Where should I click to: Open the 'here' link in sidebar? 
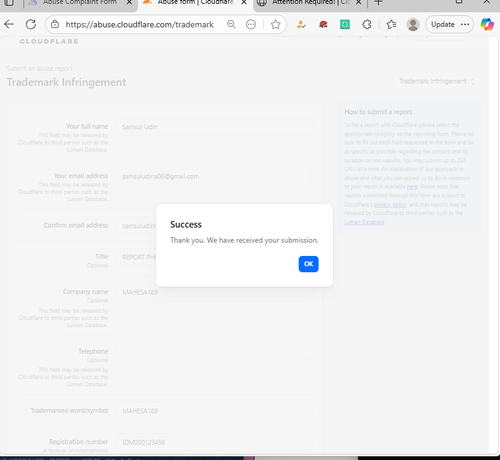pos(412,187)
